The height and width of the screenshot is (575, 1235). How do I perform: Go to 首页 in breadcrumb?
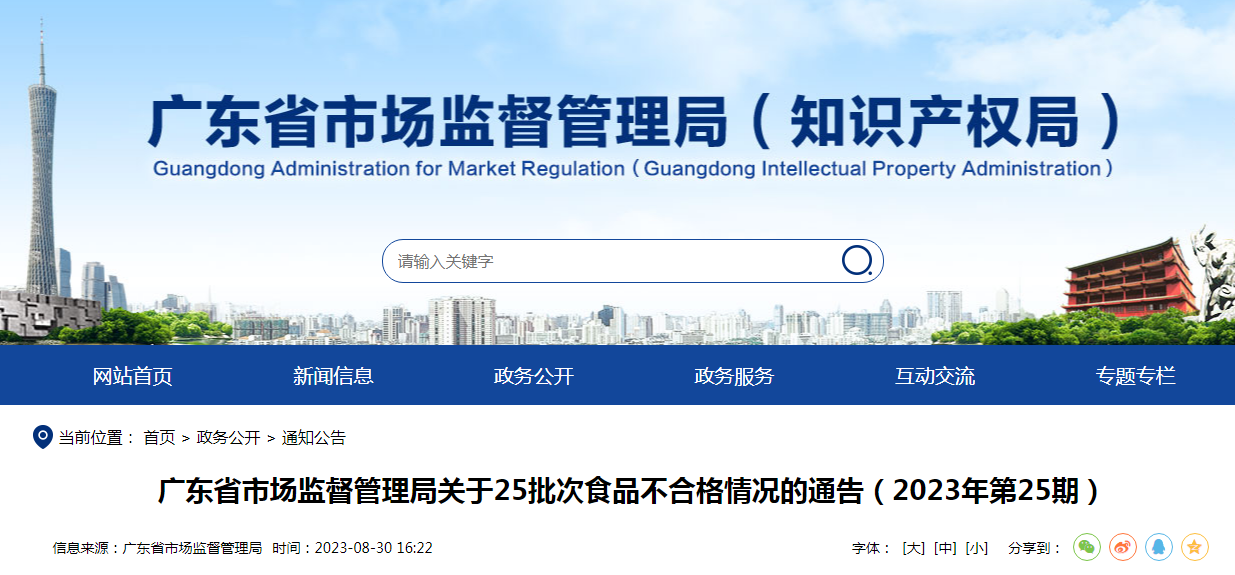(x=159, y=437)
